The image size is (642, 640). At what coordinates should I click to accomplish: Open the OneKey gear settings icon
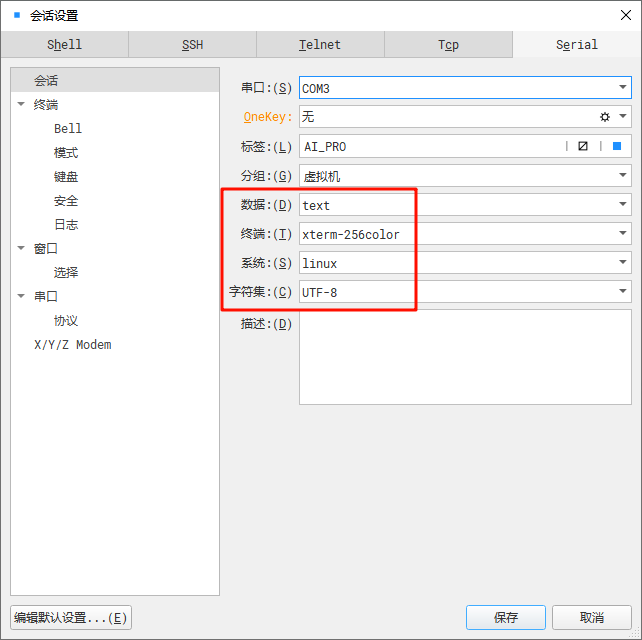pyautogui.click(x=604, y=117)
